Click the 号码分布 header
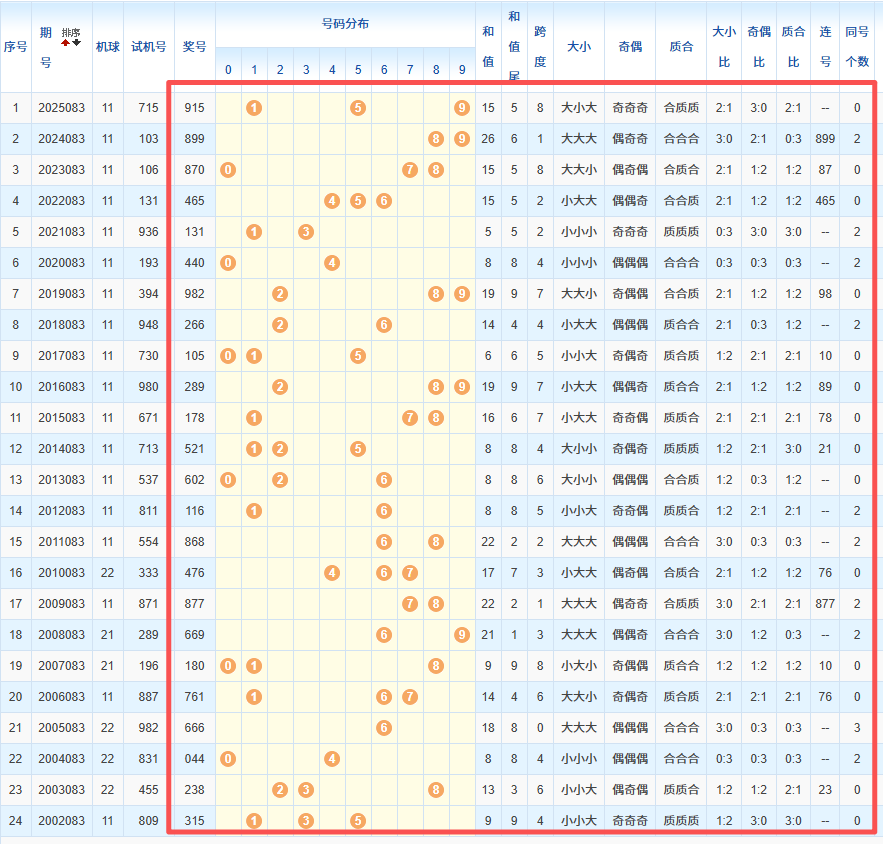The image size is (883, 844). point(344,23)
